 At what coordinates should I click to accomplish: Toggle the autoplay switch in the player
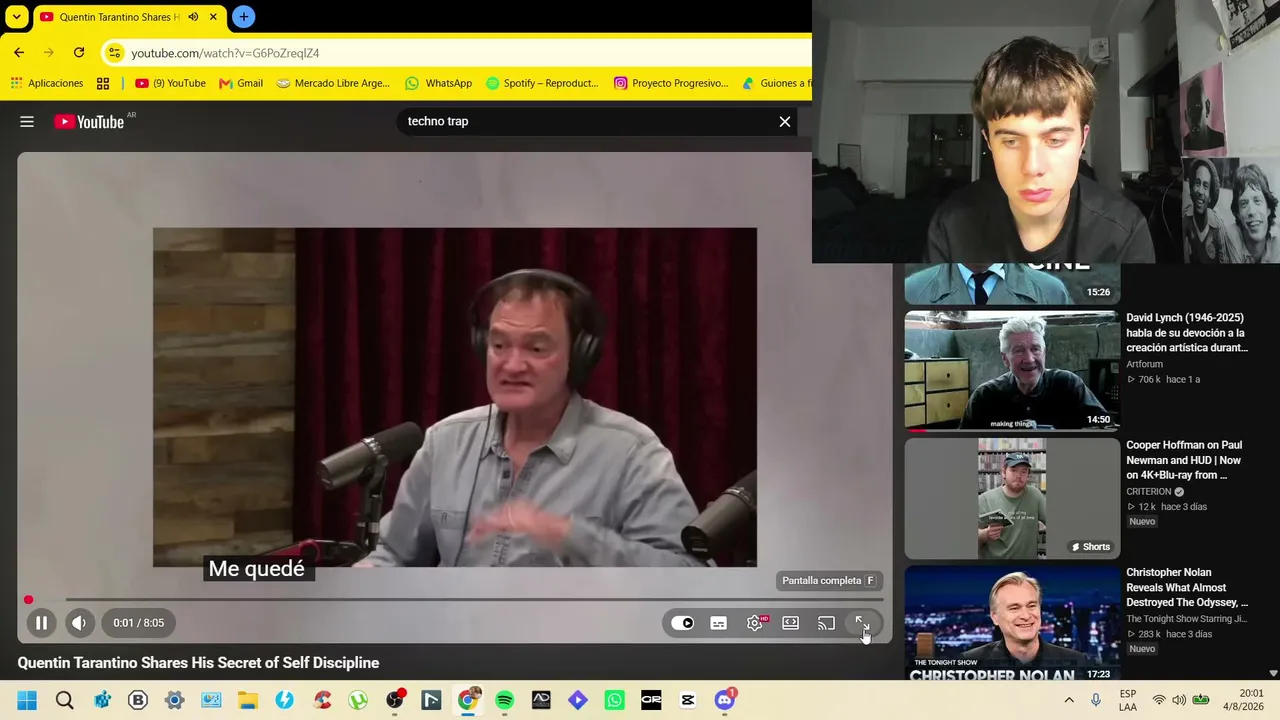[x=682, y=623]
